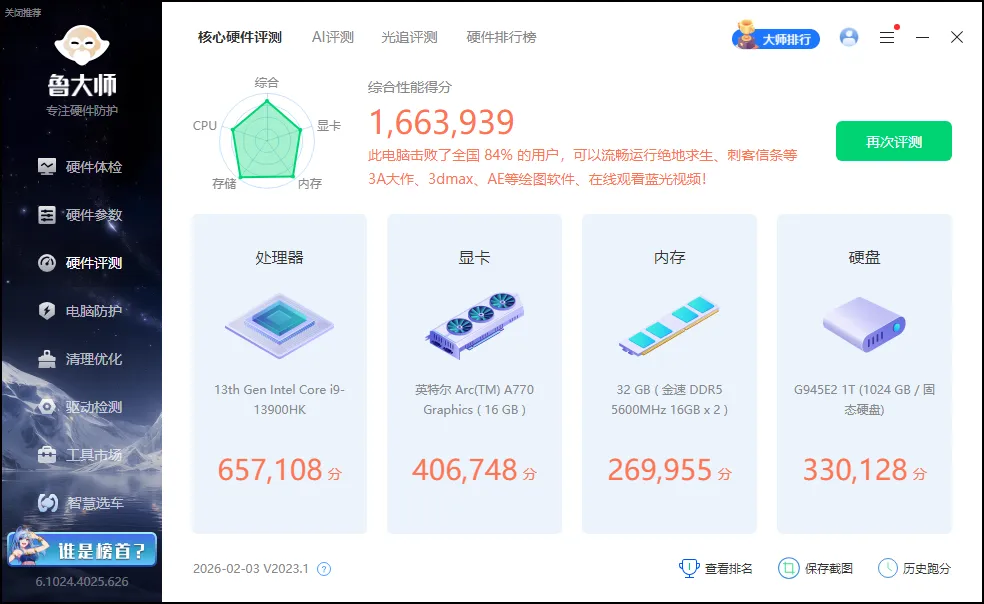The height and width of the screenshot is (604, 984).
Task: Click 英特尔 Arc(TM) A770 Graphics text
Action: [474, 399]
